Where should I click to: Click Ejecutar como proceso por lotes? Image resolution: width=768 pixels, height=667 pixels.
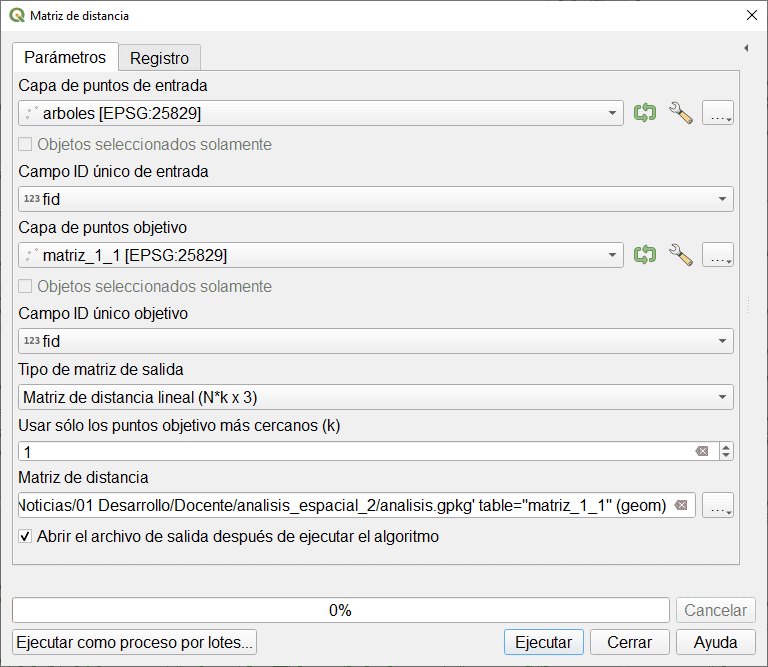pyautogui.click(x=135, y=642)
